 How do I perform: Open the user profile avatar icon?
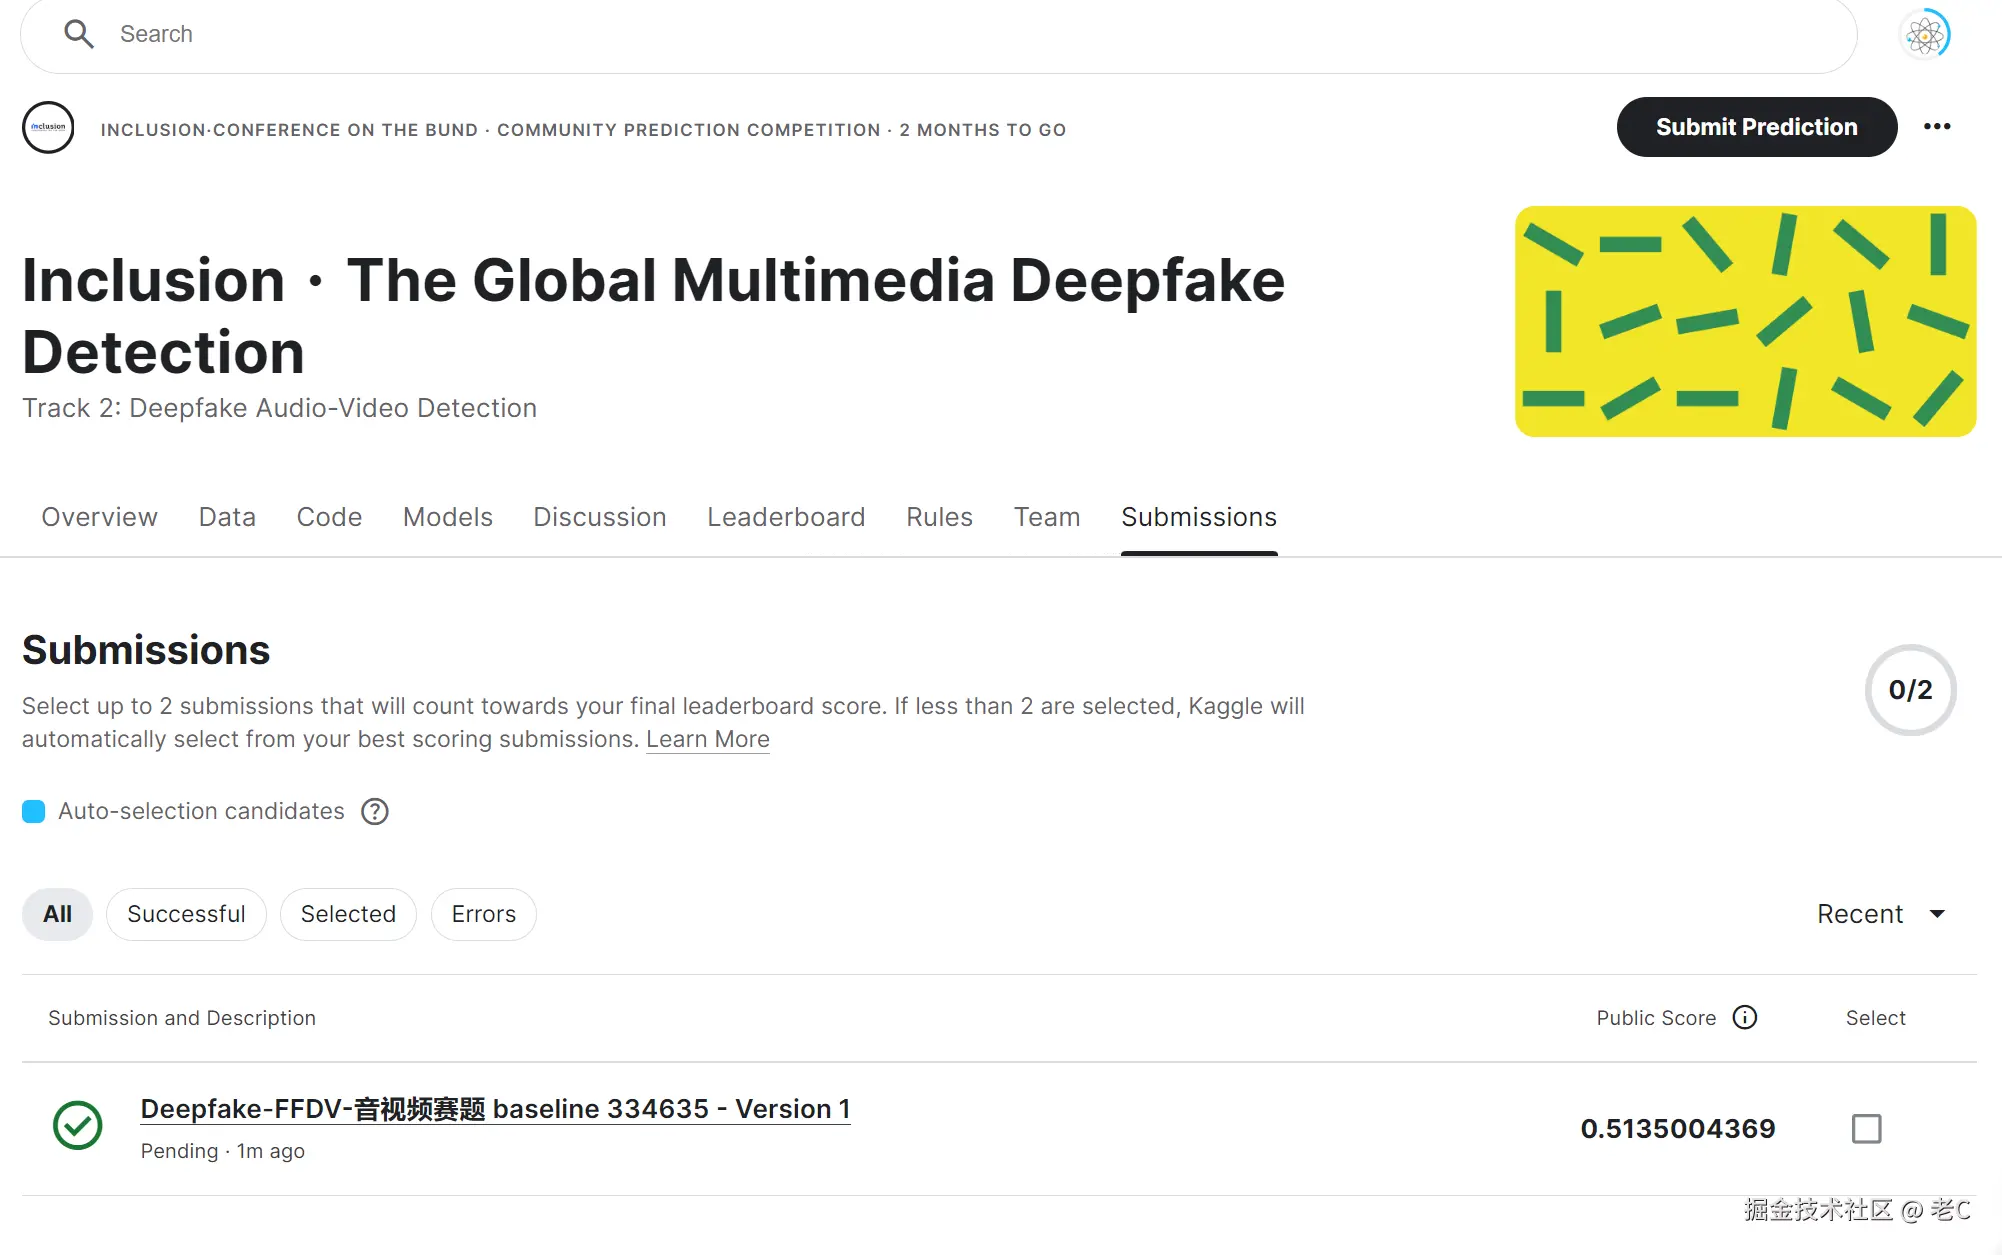coord(1924,35)
